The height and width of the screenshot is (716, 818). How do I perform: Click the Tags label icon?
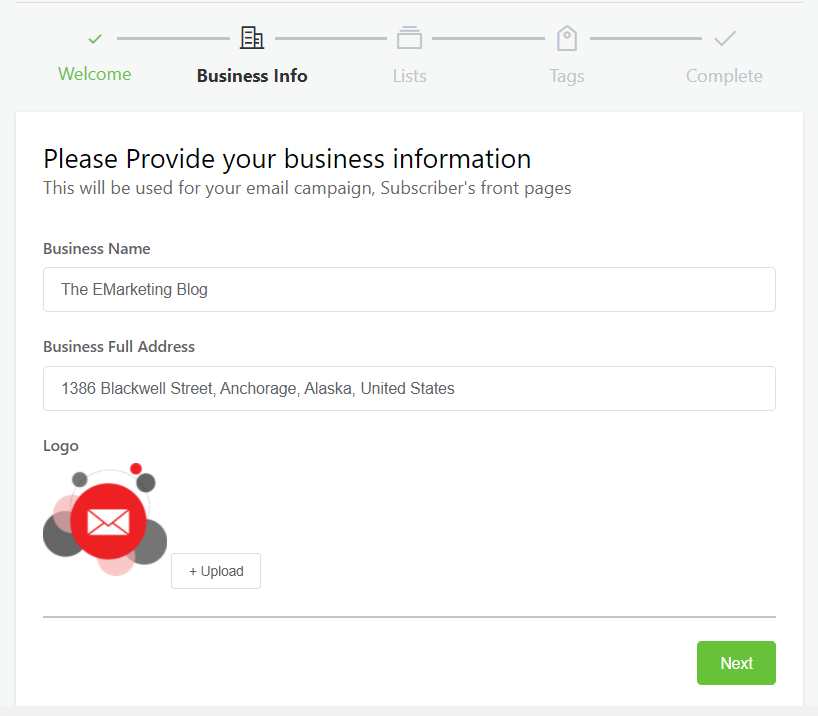tap(567, 38)
